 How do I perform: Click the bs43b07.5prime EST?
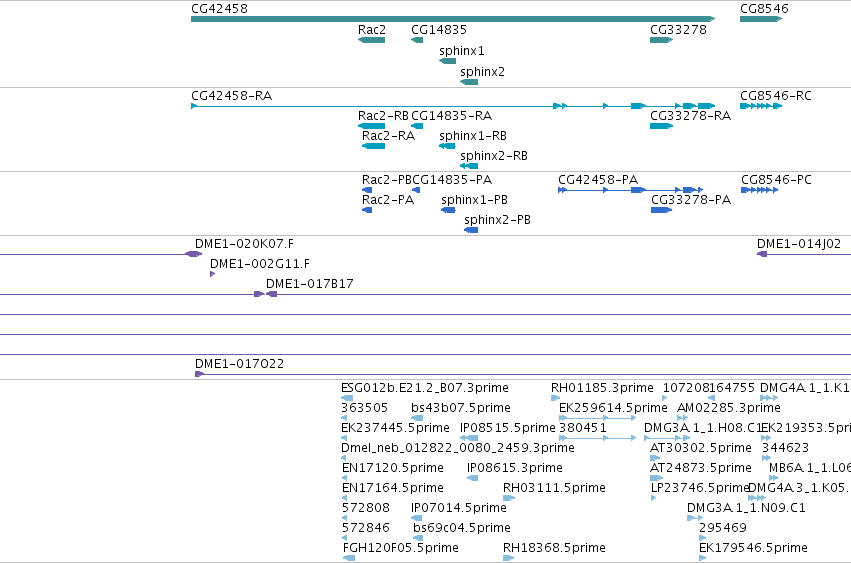[417, 418]
